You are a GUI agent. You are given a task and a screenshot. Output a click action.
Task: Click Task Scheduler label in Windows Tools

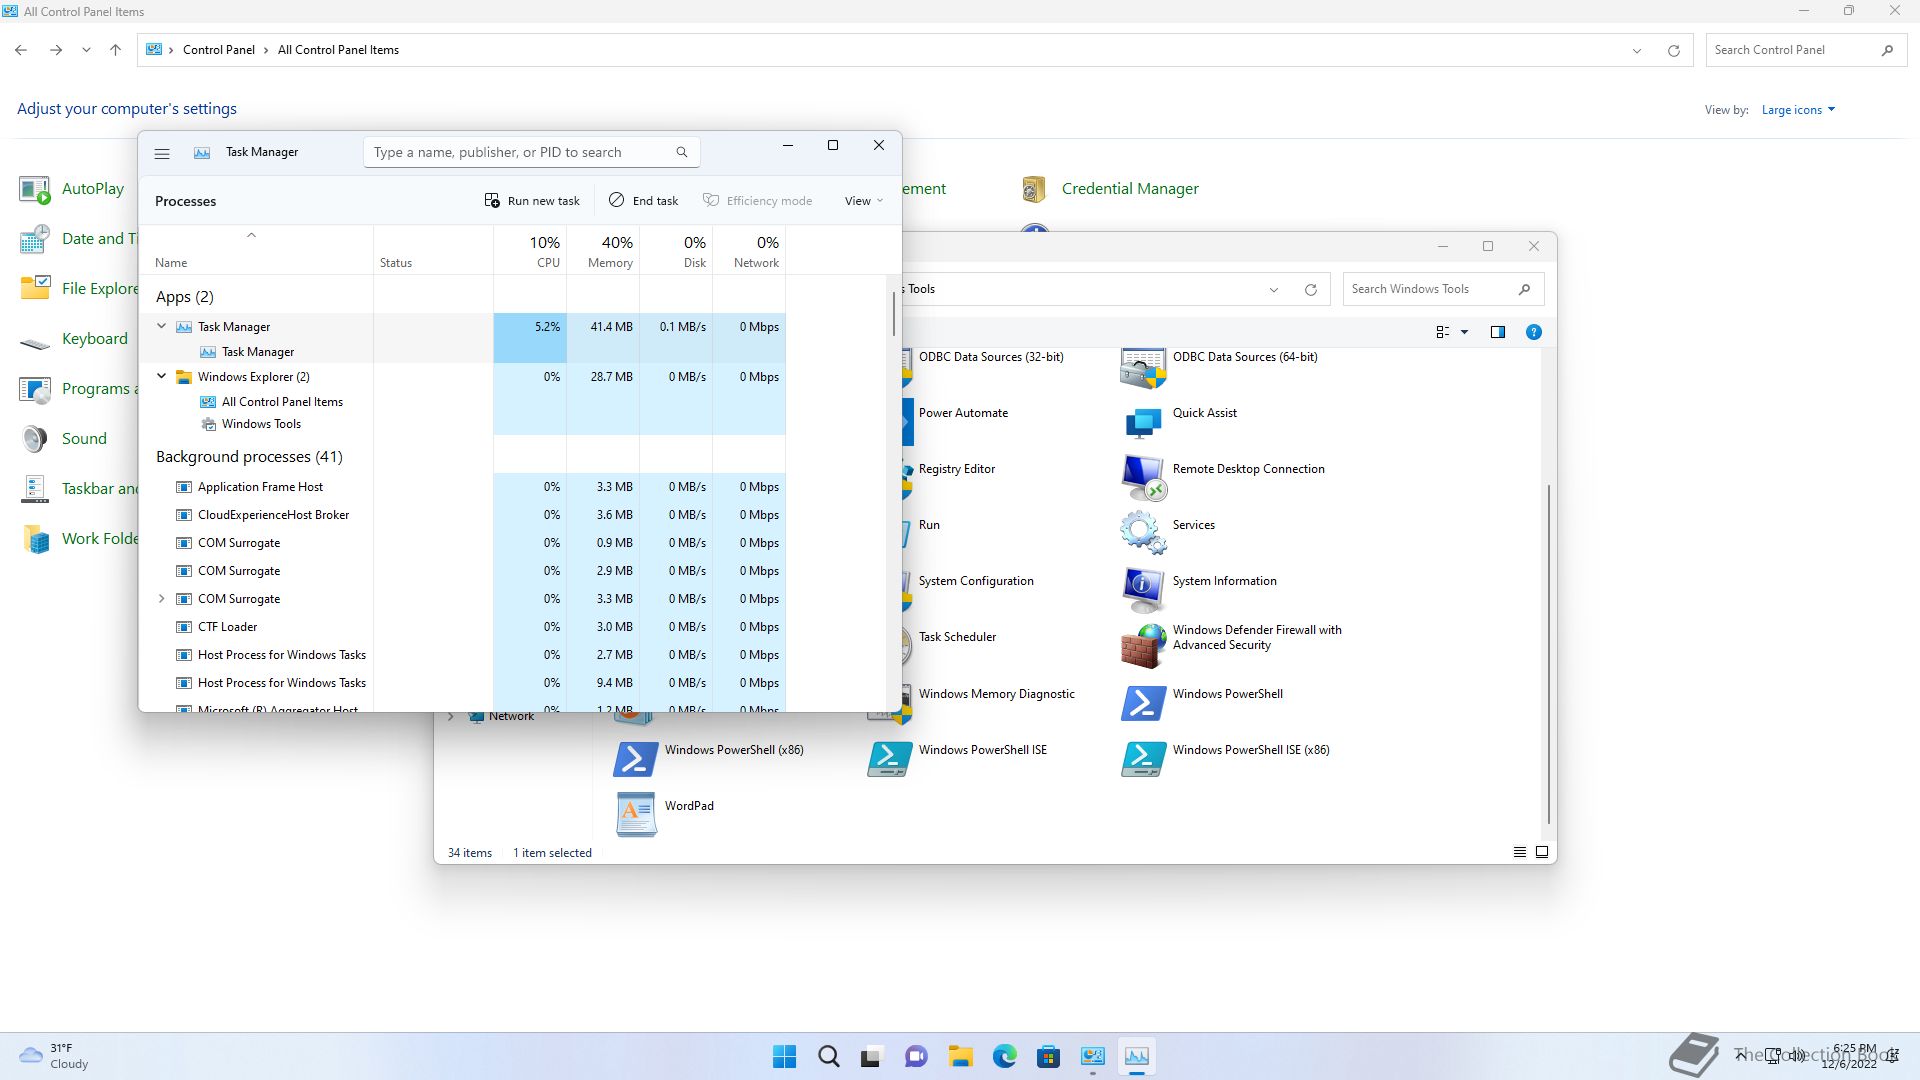(x=957, y=637)
